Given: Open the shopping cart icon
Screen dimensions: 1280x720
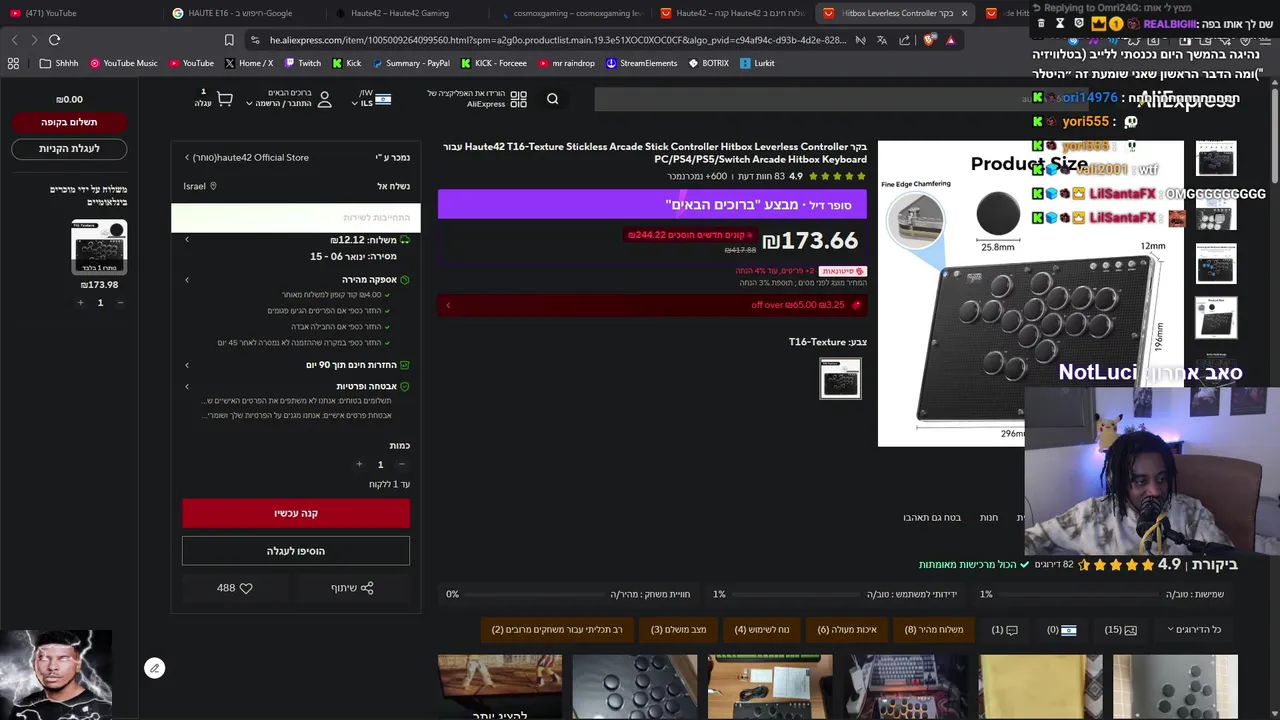Looking at the screenshot, I should pyautogui.click(x=224, y=99).
